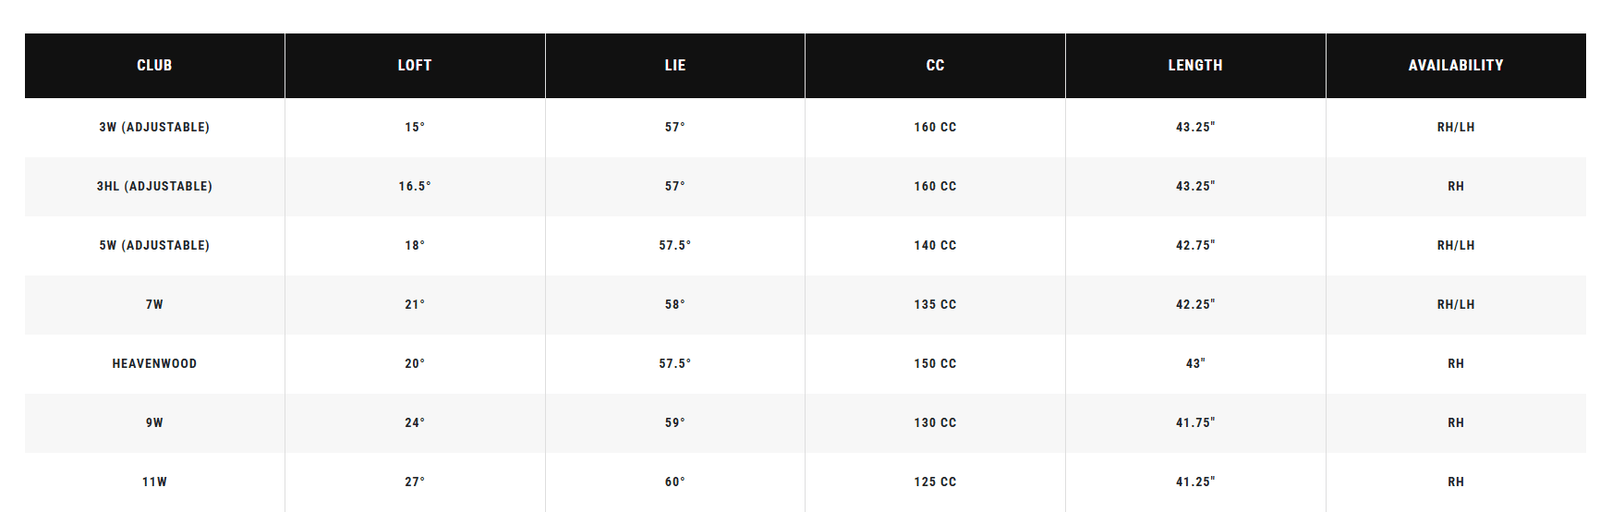Image resolution: width=1600 pixels, height=527 pixels.
Task: Select the 3W (Adjustable) club cell
Action: 154,127
